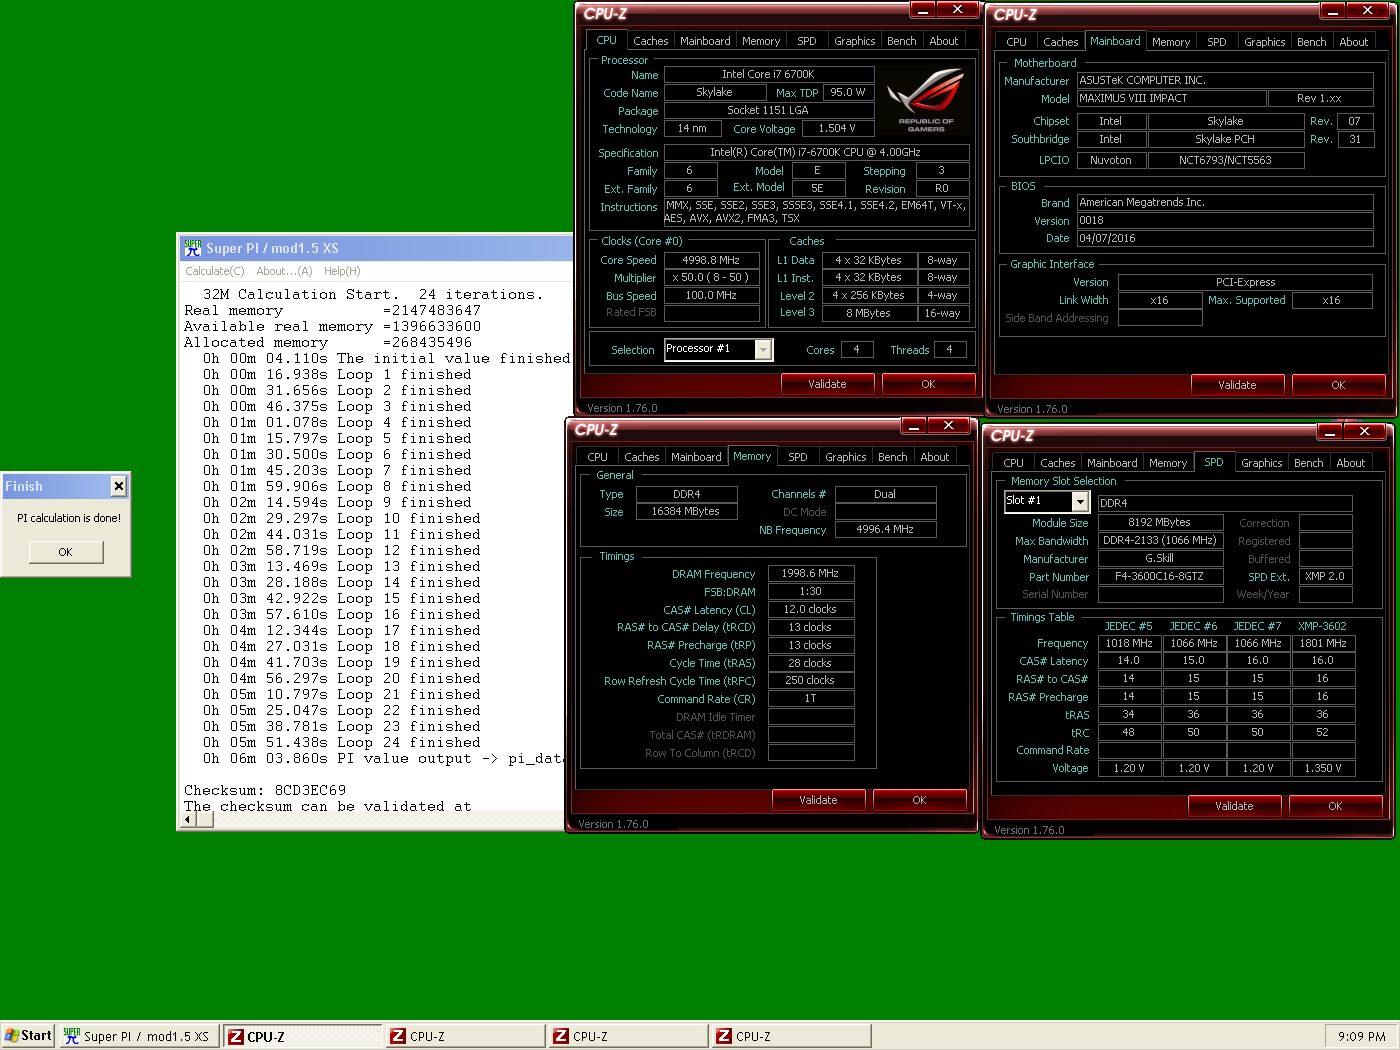Click the Manufacturer ASUSTeK COMPUTER INC. field
Screen dimensions: 1400x1050
[x=1224, y=81]
